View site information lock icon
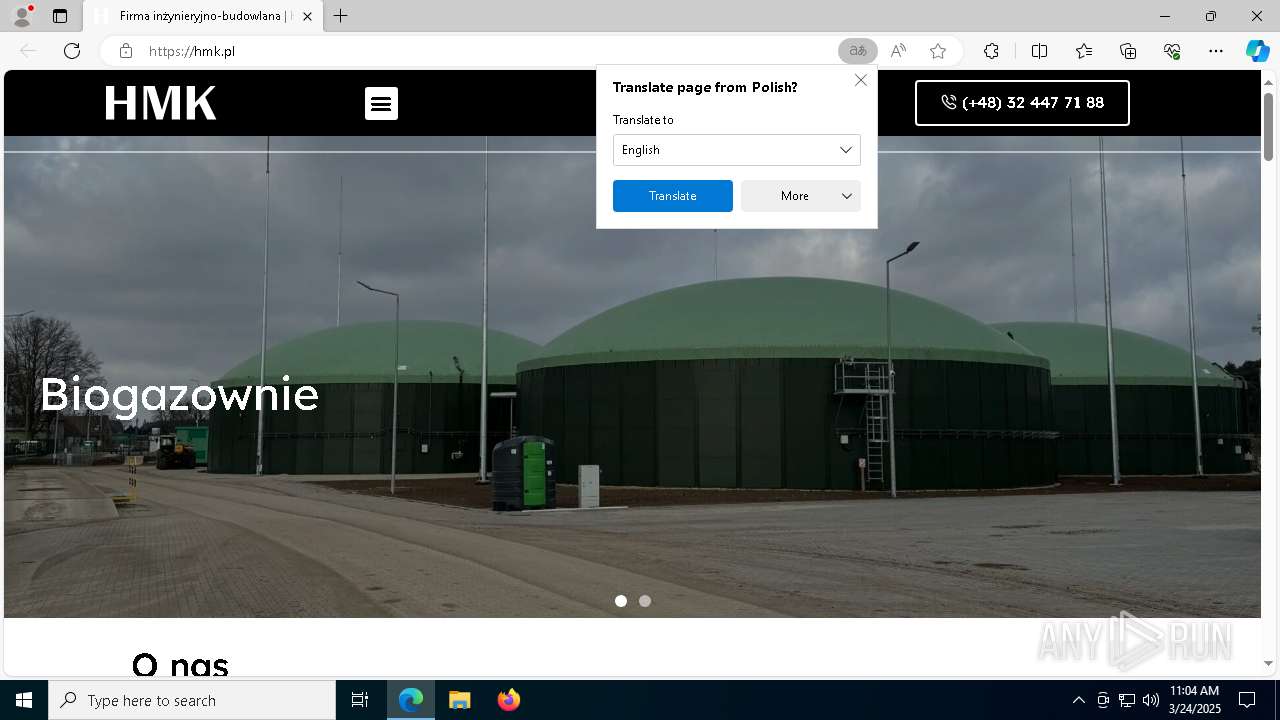 [126, 51]
